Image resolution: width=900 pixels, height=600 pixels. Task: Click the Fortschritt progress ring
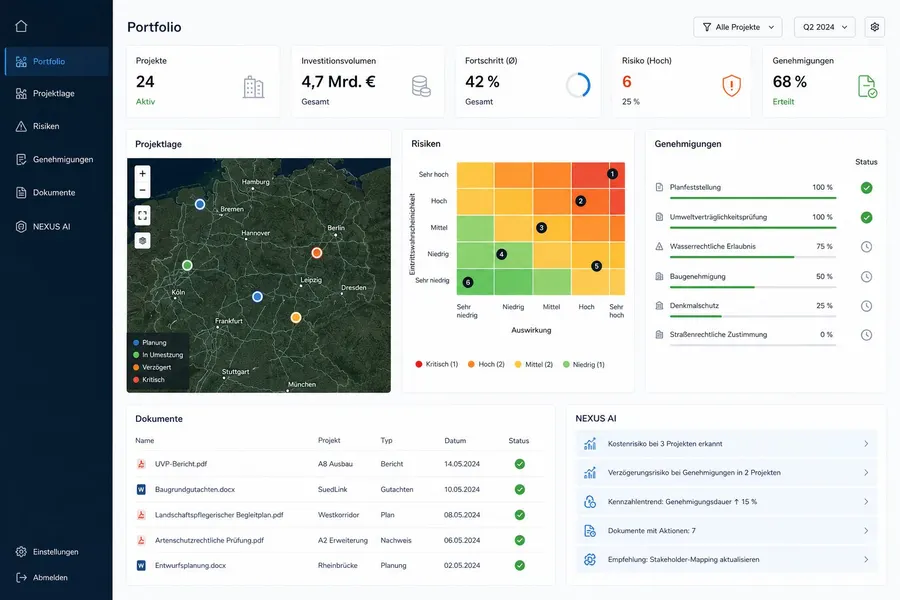[x=578, y=86]
